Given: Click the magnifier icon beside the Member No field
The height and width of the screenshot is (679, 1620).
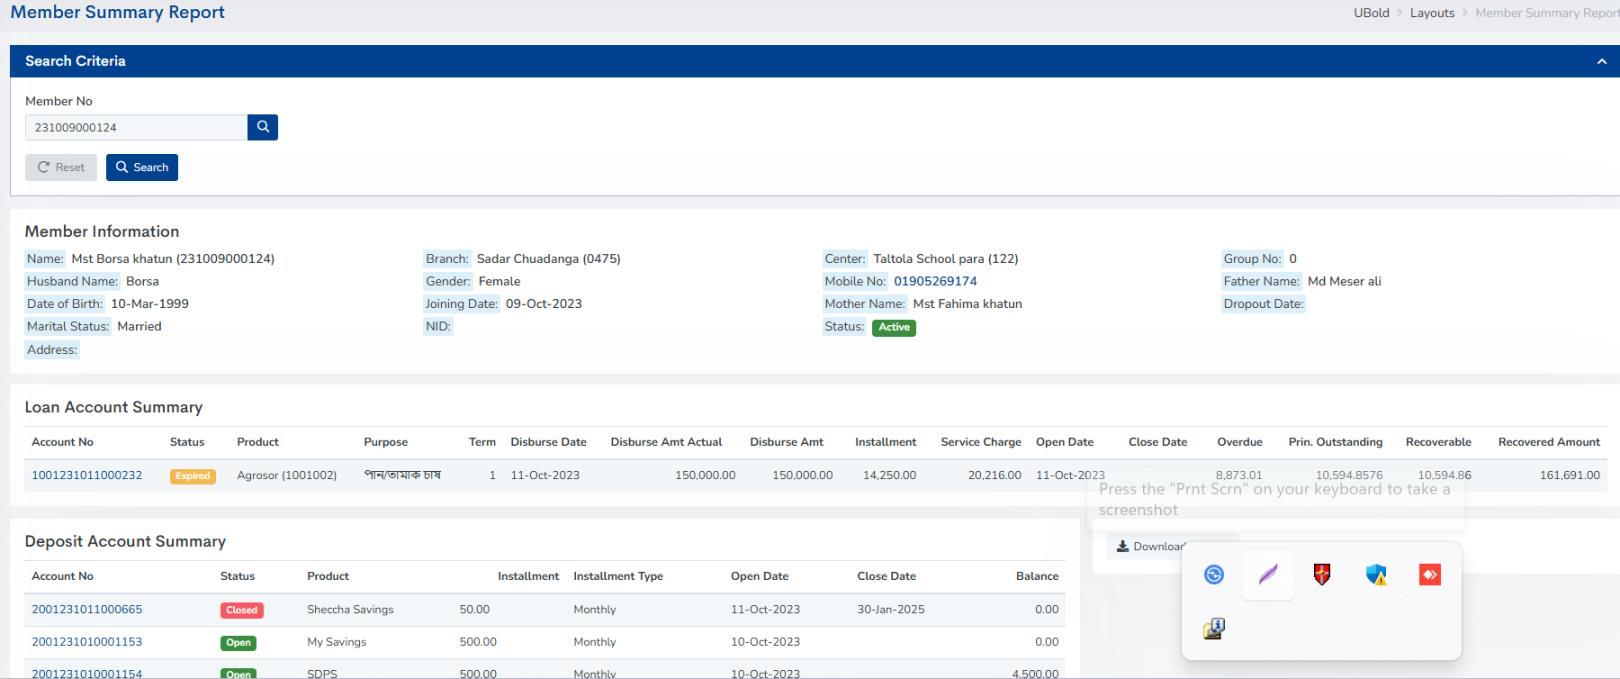Looking at the screenshot, I should tap(262, 127).
